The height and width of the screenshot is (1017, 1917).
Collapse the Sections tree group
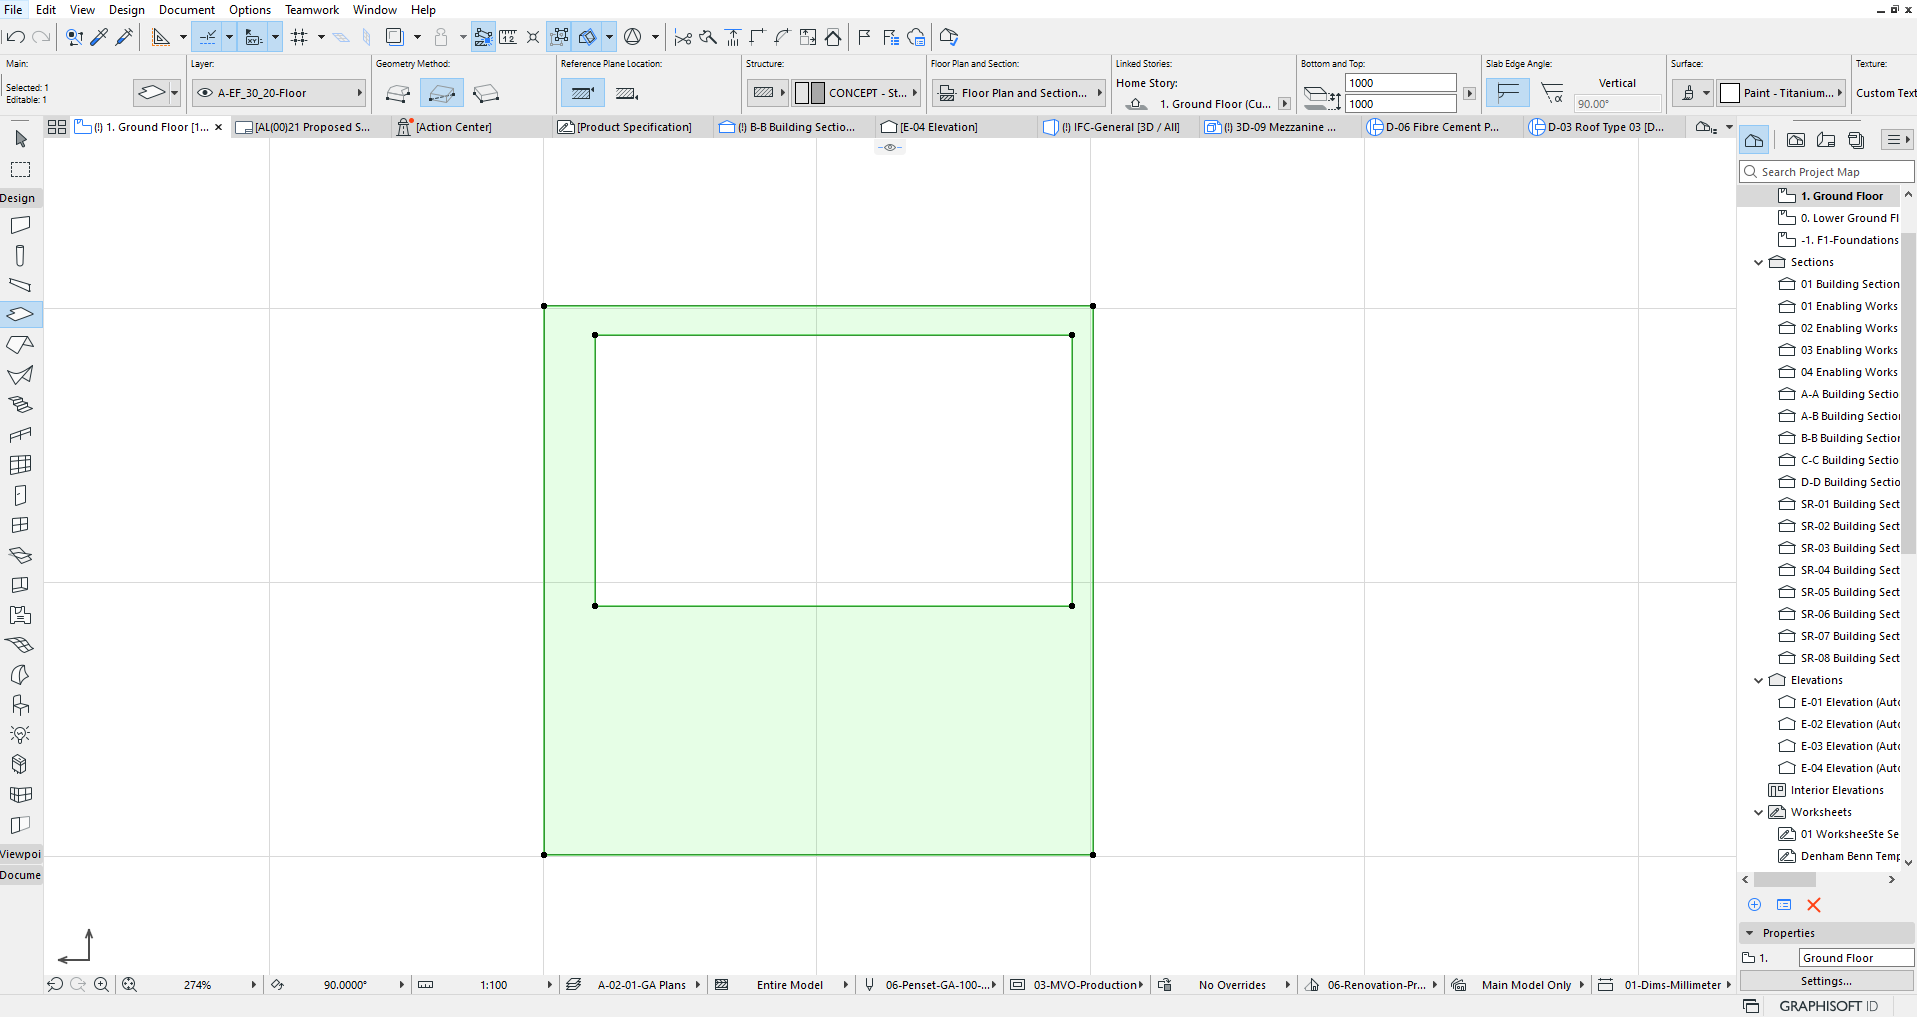click(1759, 262)
